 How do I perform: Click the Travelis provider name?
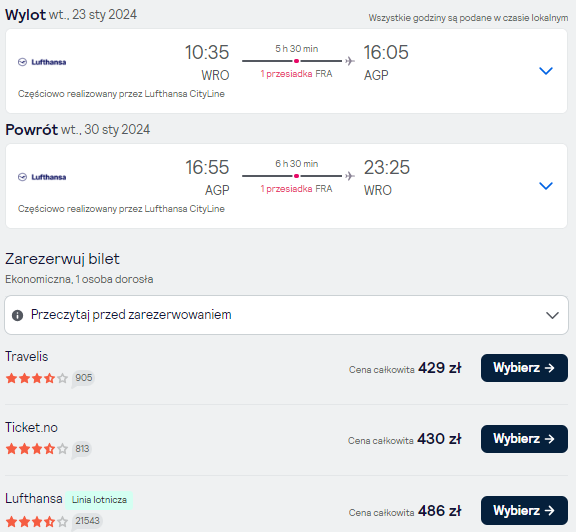click(27, 356)
